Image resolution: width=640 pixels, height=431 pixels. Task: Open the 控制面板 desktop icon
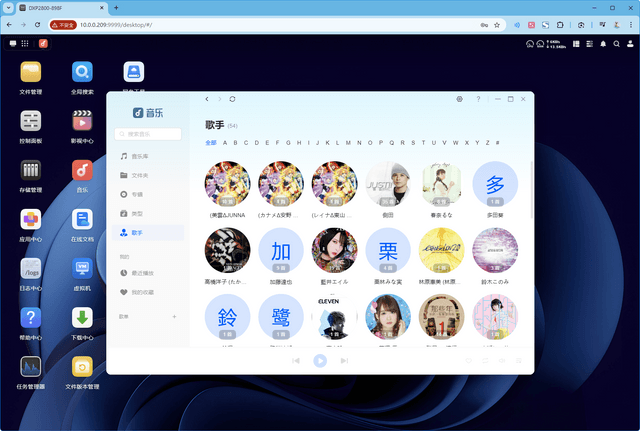tap(31, 121)
